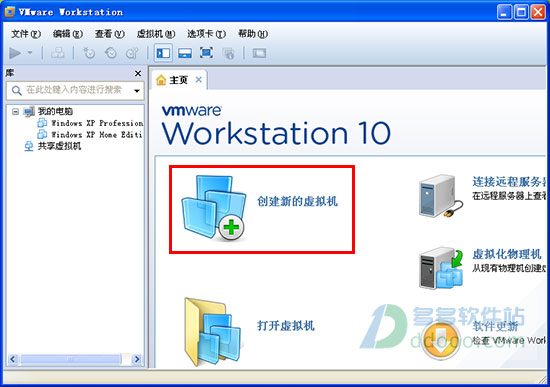Screen dimensions: 550x387
Task: Open the snapshot manager toolbar icon
Action: [x=132, y=53]
